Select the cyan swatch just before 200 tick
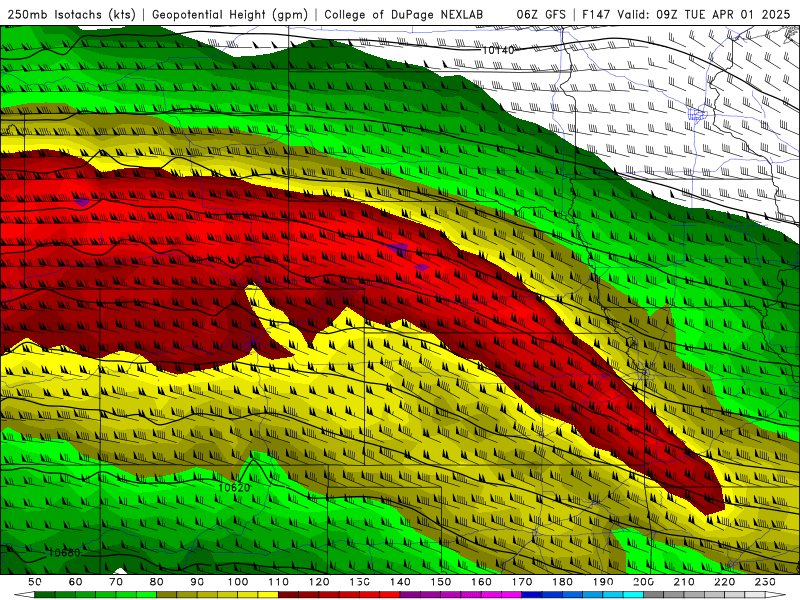800x600 pixels. pos(633,595)
